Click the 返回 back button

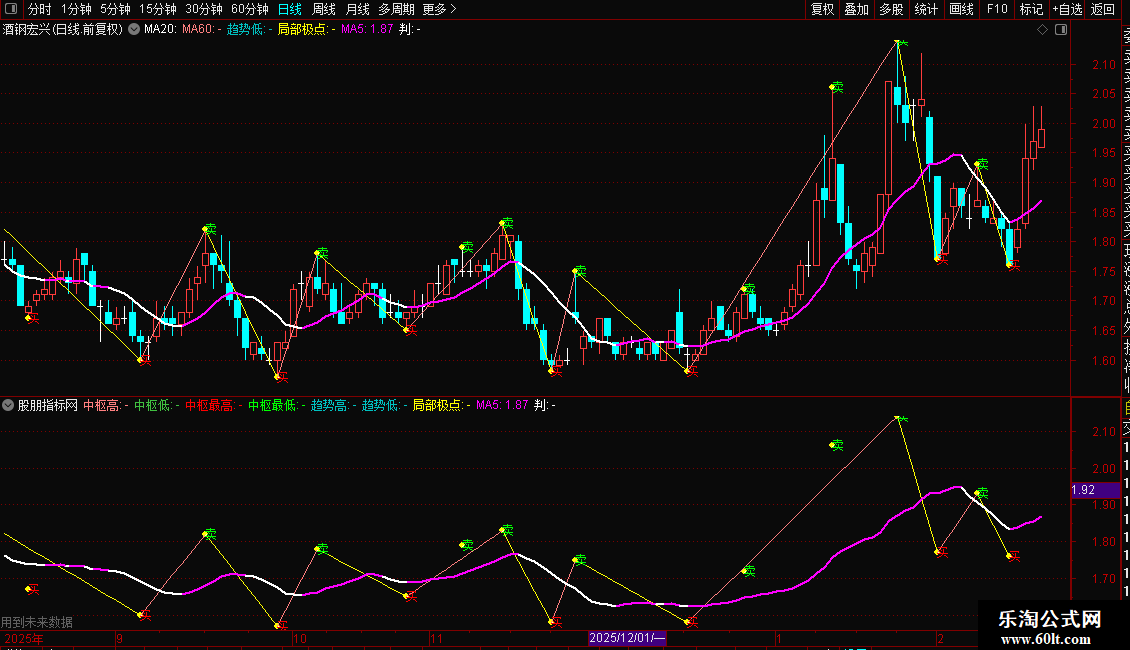[x=1103, y=9]
